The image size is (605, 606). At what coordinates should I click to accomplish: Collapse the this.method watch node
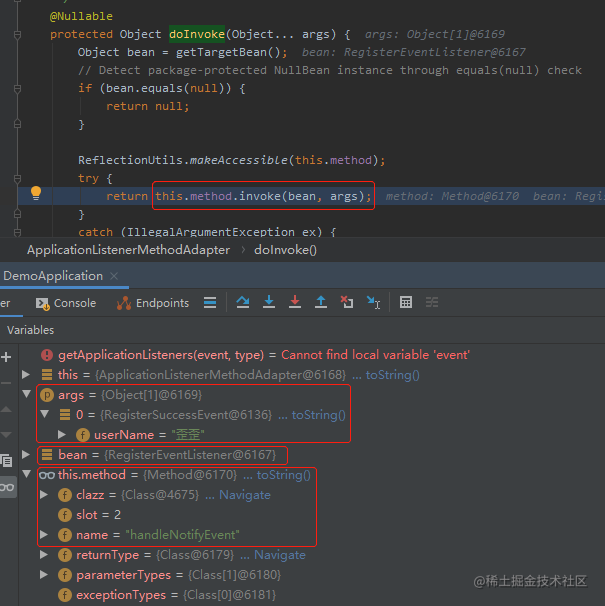coord(26,474)
